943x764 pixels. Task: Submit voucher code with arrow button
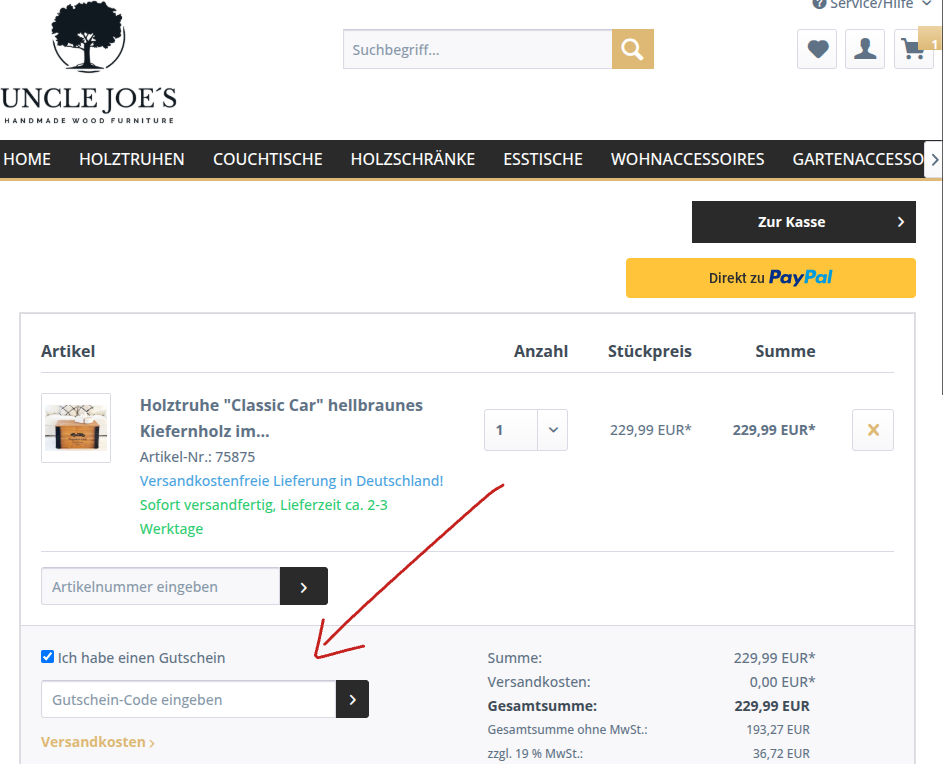(352, 699)
